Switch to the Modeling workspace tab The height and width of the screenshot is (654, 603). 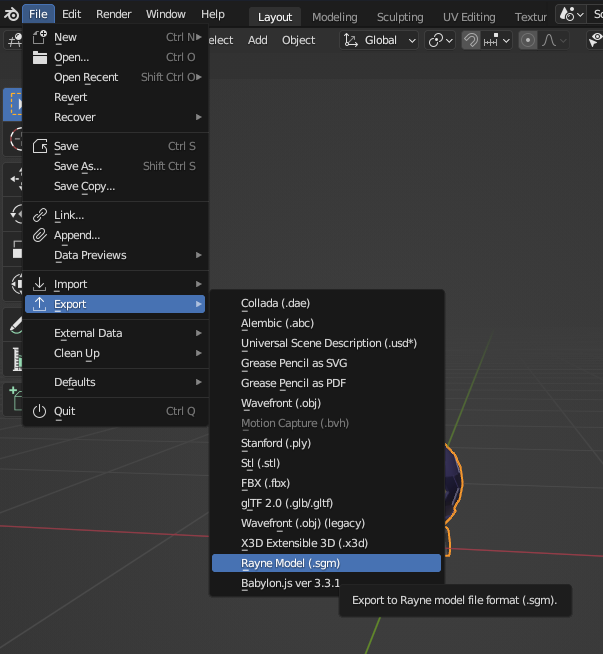pos(334,17)
